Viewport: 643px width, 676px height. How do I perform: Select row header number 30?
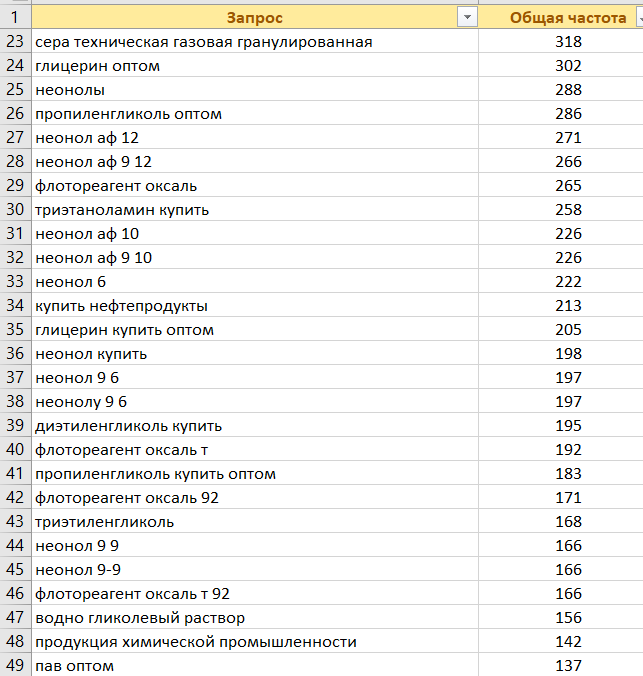15,210
